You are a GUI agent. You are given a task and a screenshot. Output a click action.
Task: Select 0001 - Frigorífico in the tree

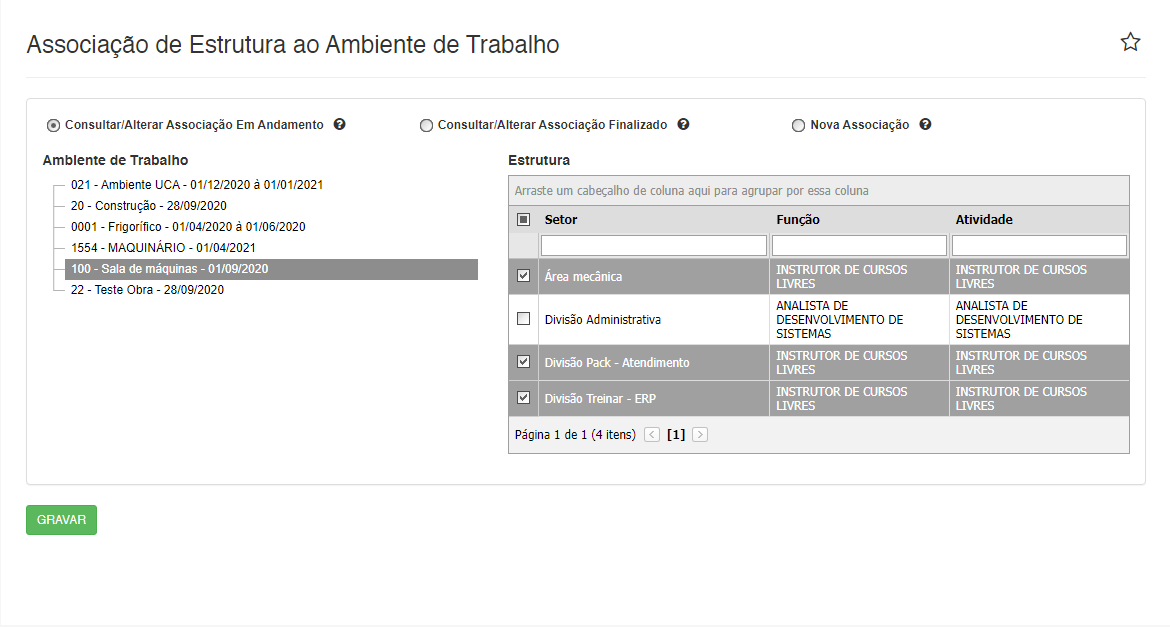click(187, 227)
